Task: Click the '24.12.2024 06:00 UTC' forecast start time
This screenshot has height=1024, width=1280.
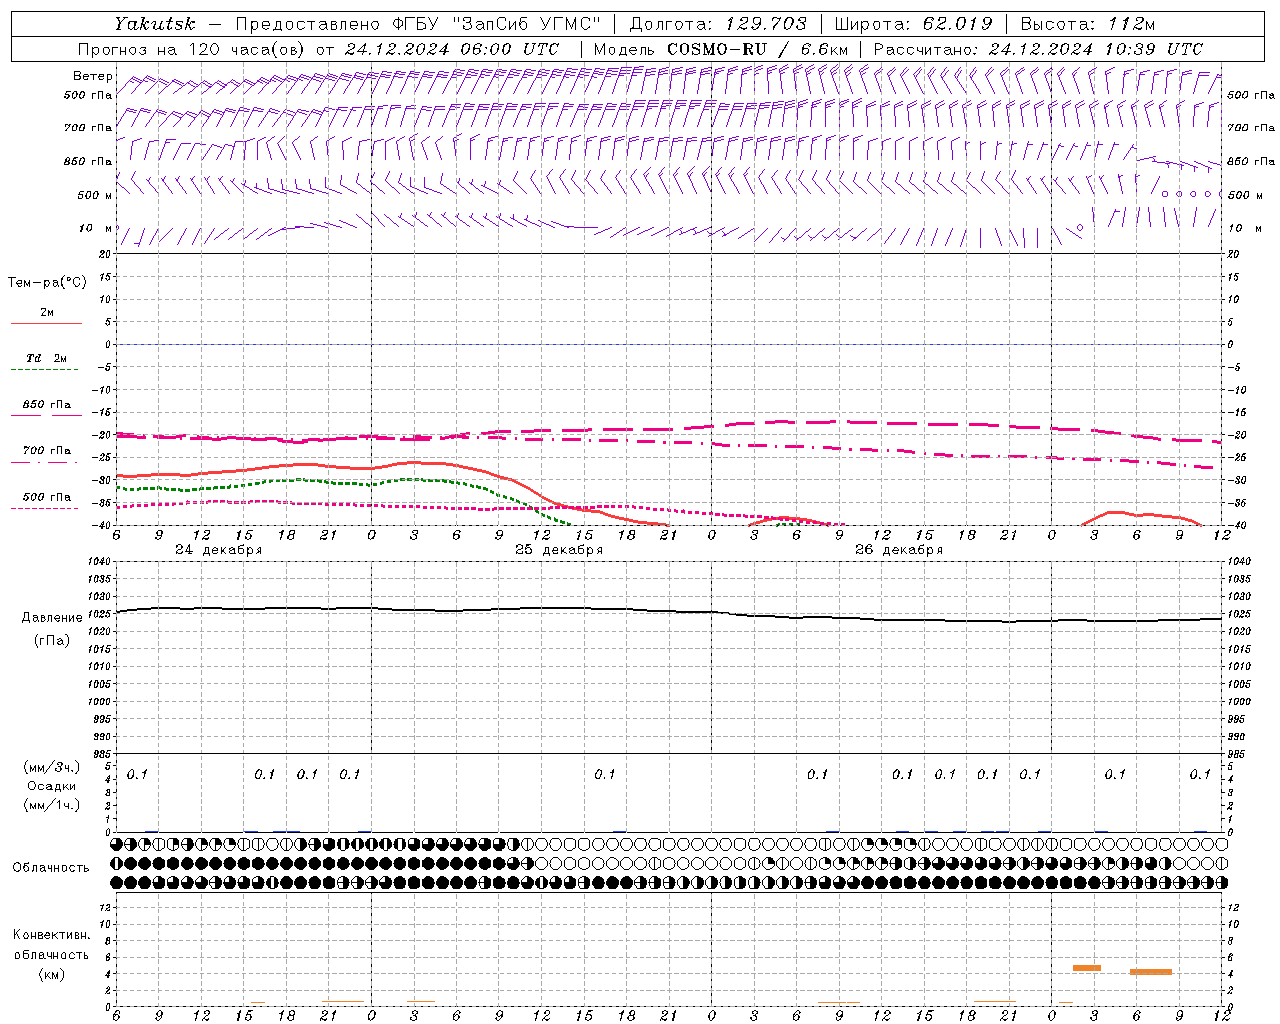Action: 452,49
